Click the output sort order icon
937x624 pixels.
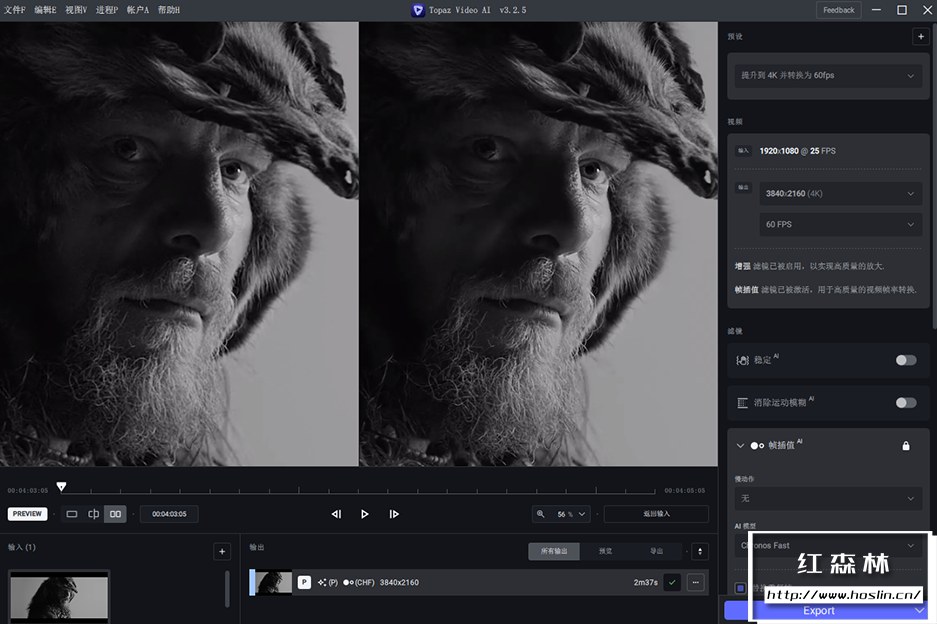point(700,551)
